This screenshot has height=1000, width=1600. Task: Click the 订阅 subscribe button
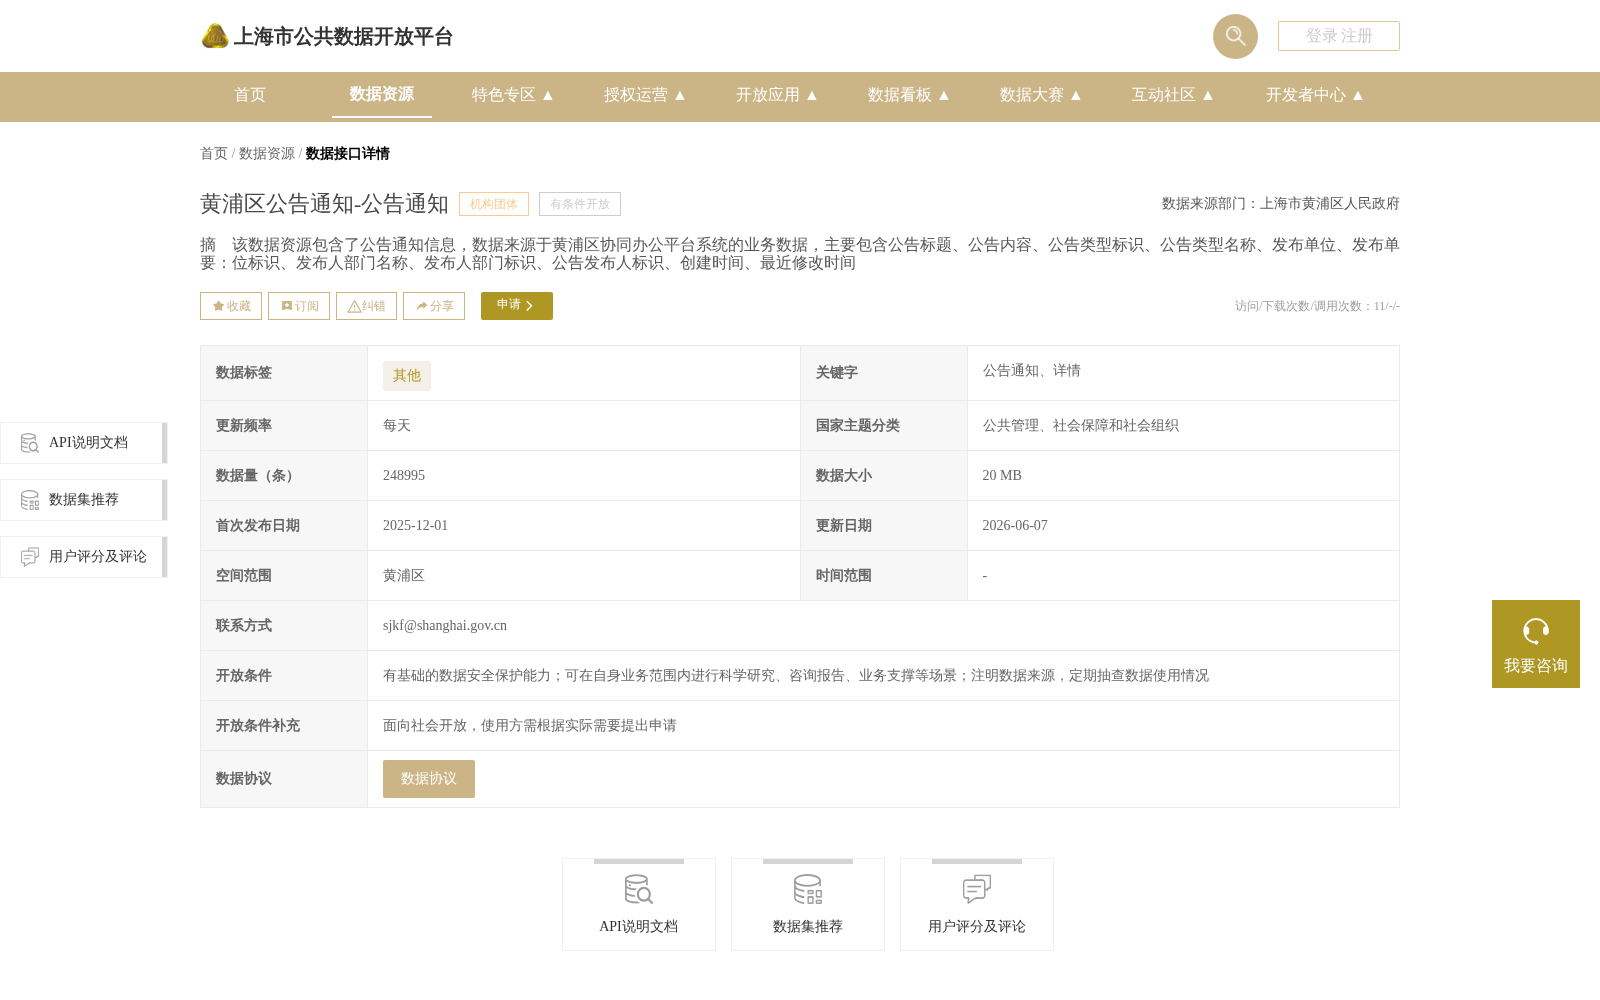click(x=299, y=306)
